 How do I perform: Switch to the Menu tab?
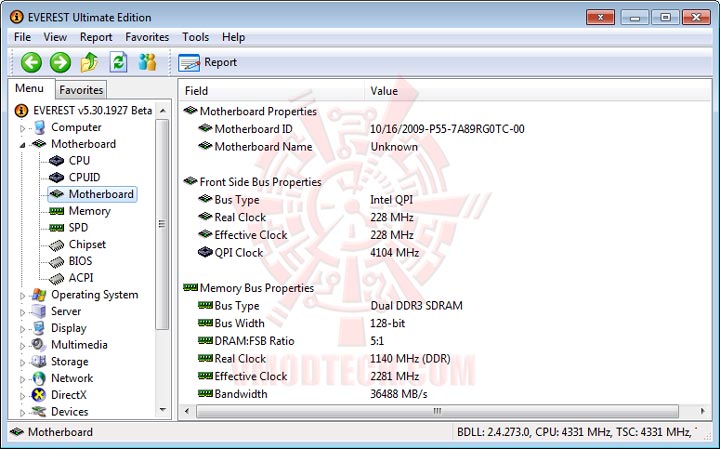pyautogui.click(x=29, y=88)
